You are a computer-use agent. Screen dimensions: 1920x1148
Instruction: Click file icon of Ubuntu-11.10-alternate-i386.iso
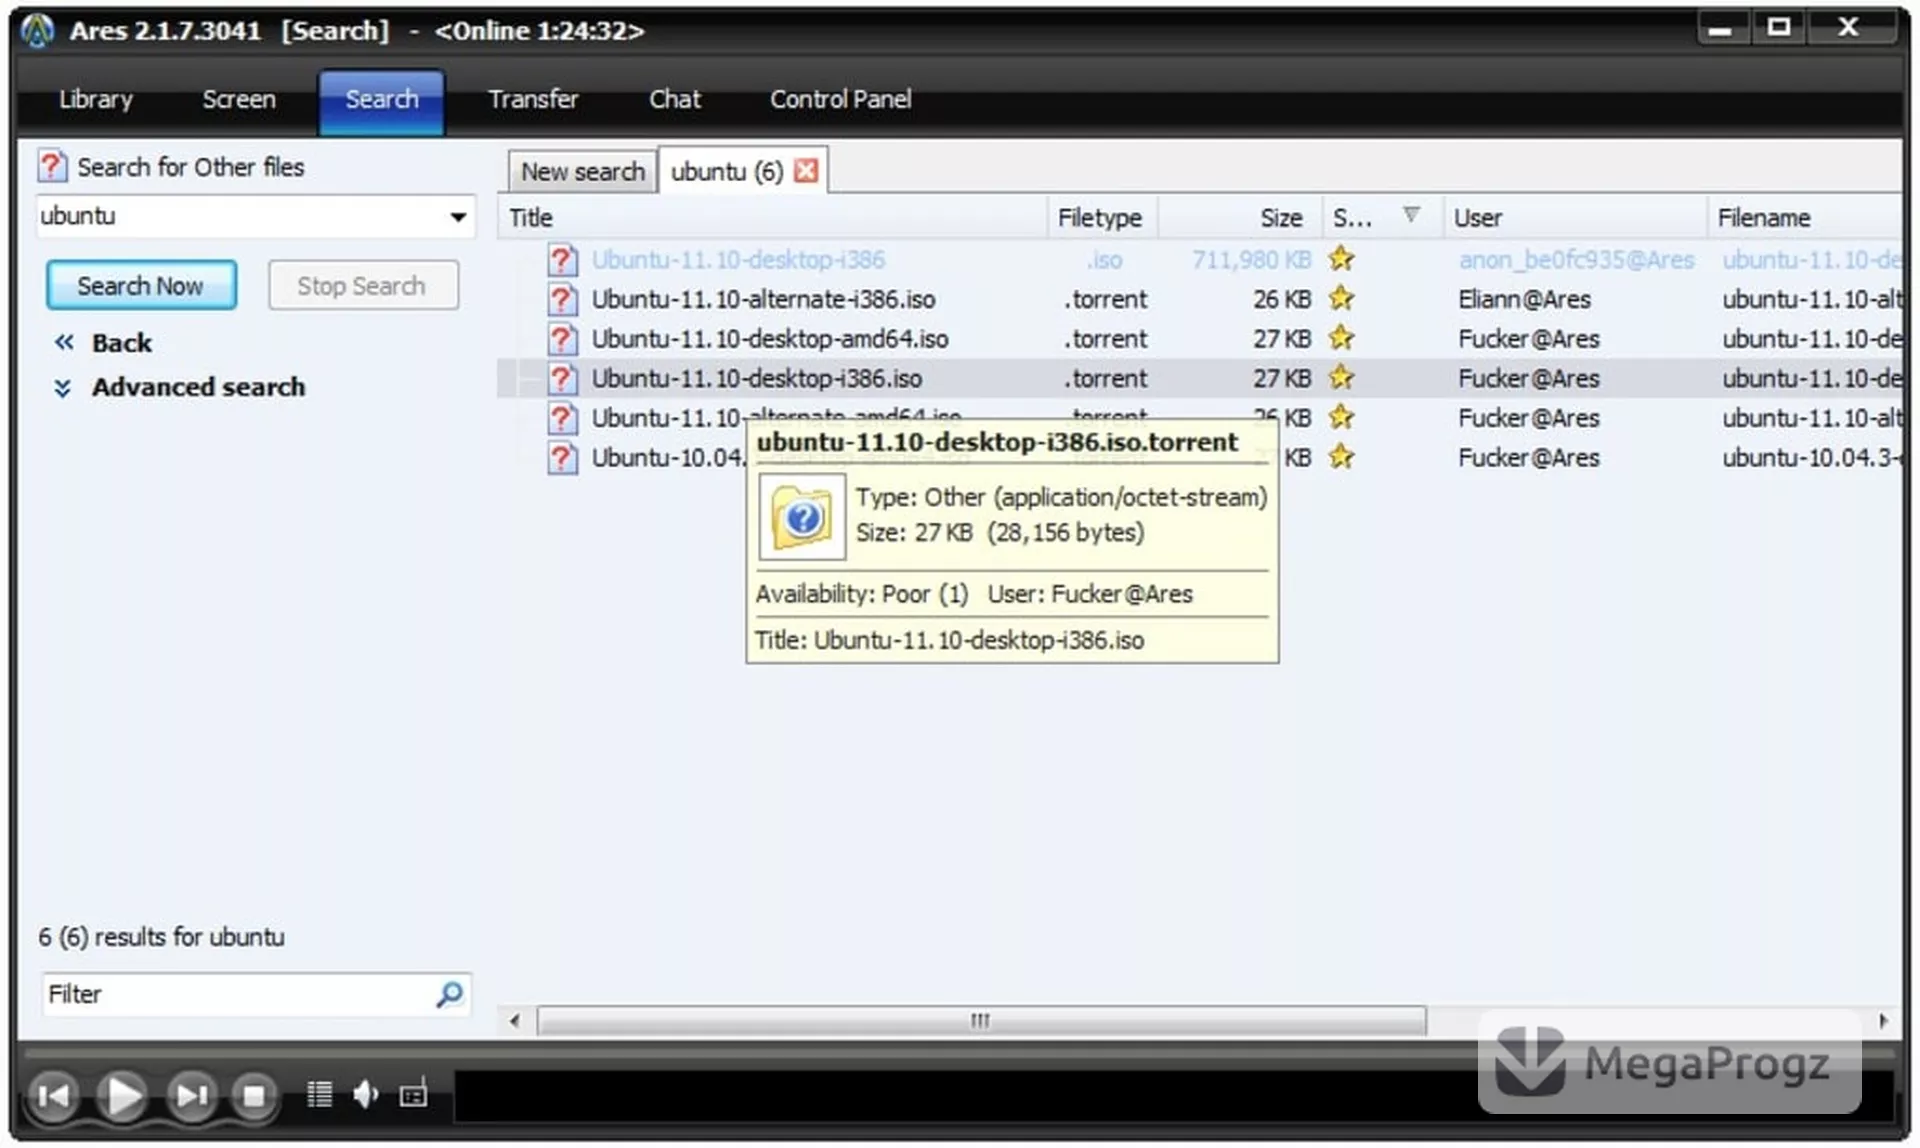[562, 299]
